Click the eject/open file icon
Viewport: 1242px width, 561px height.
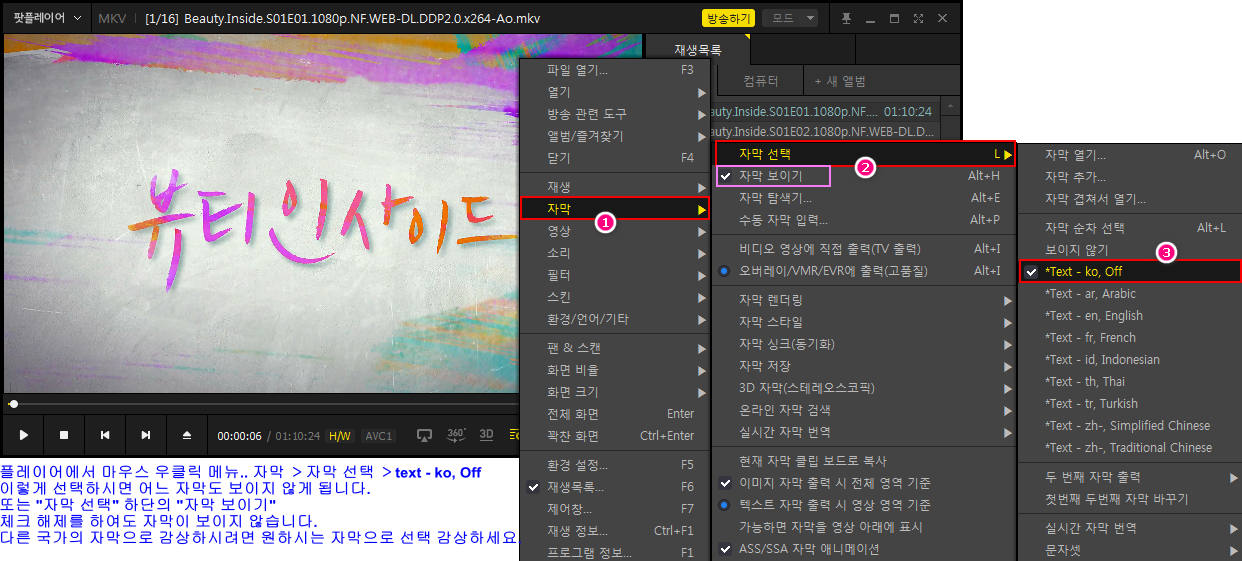click(186, 435)
